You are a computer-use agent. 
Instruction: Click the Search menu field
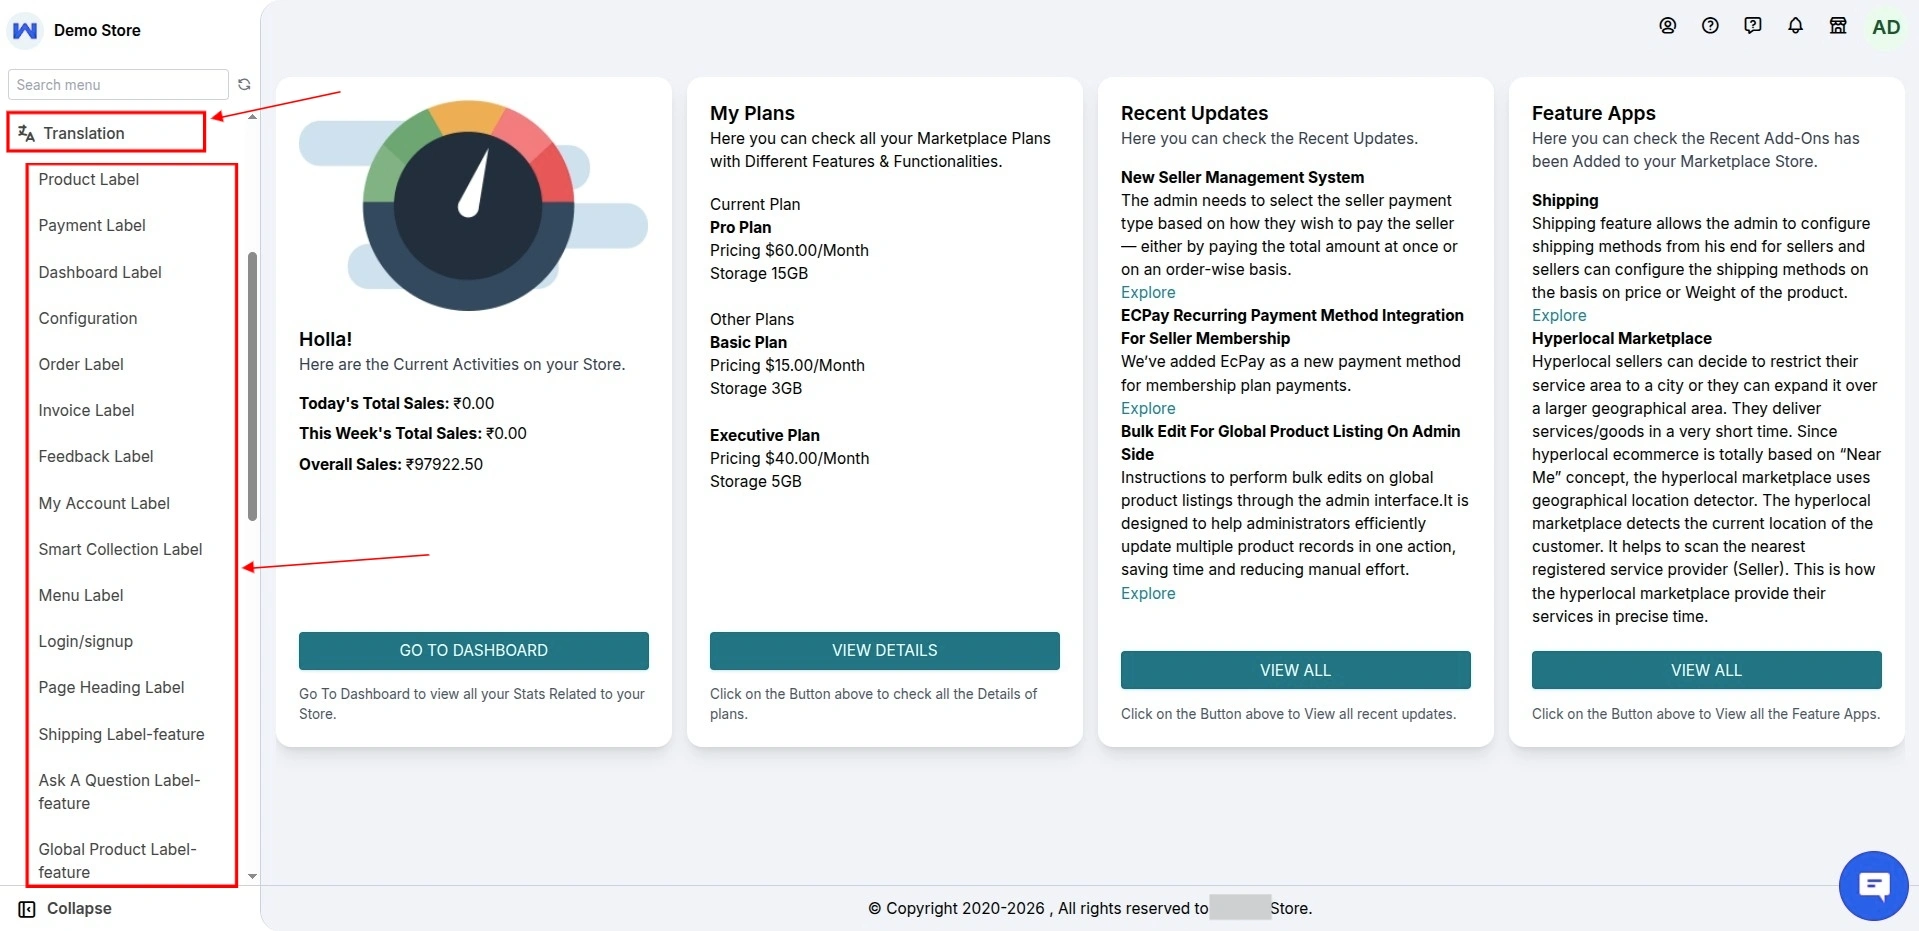coord(118,85)
